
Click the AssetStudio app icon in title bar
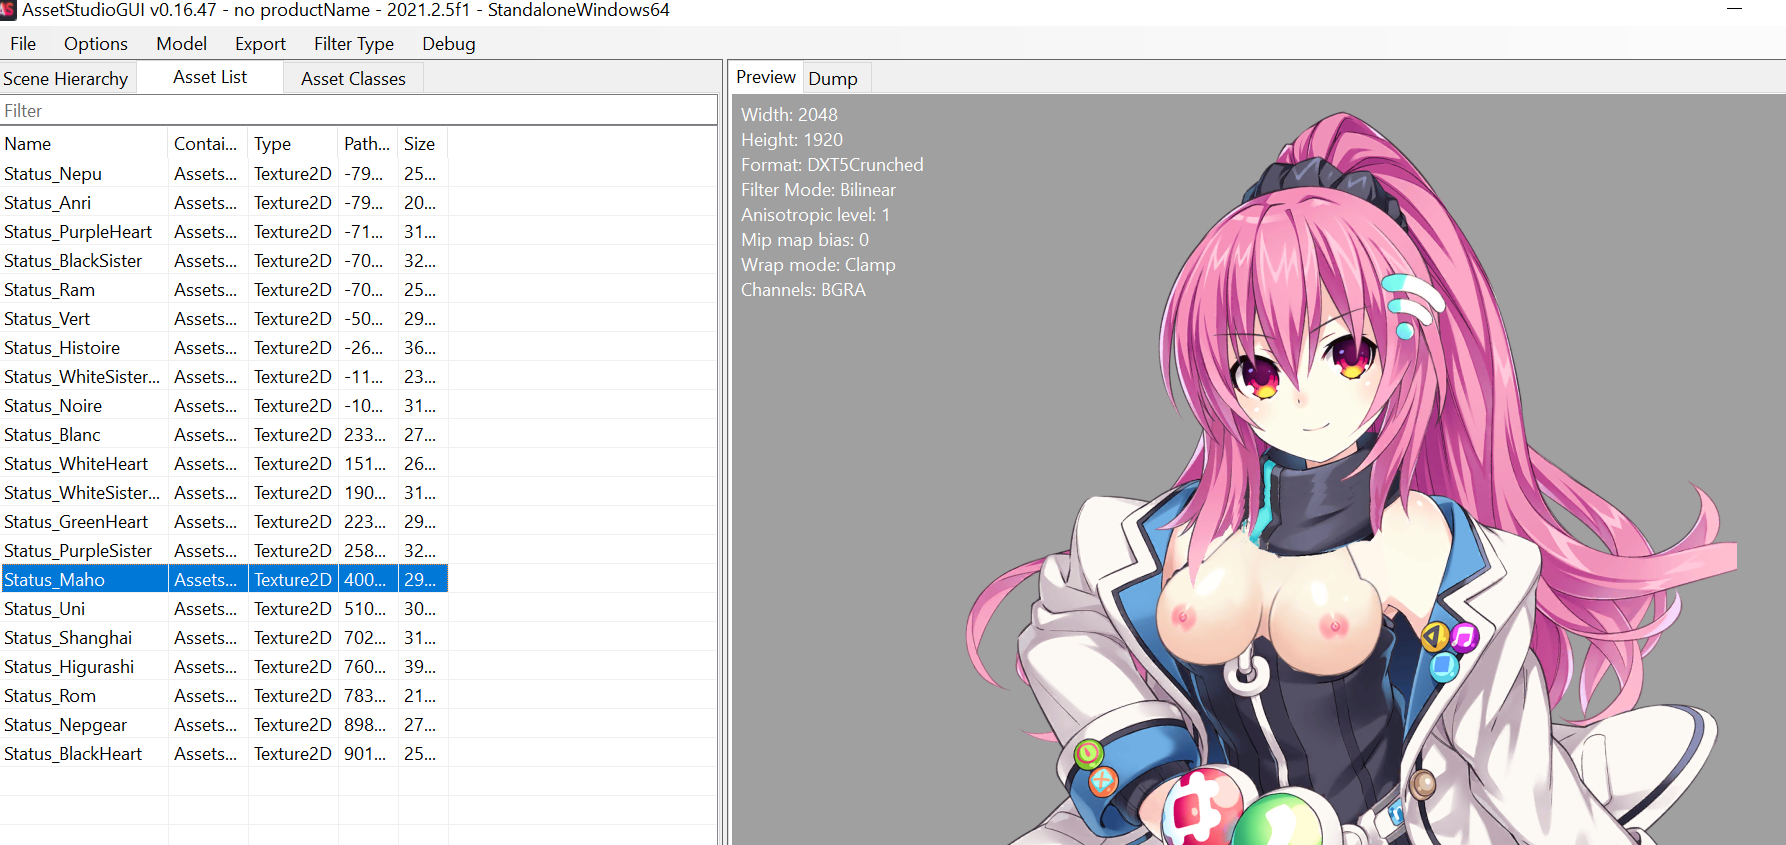click(8, 10)
